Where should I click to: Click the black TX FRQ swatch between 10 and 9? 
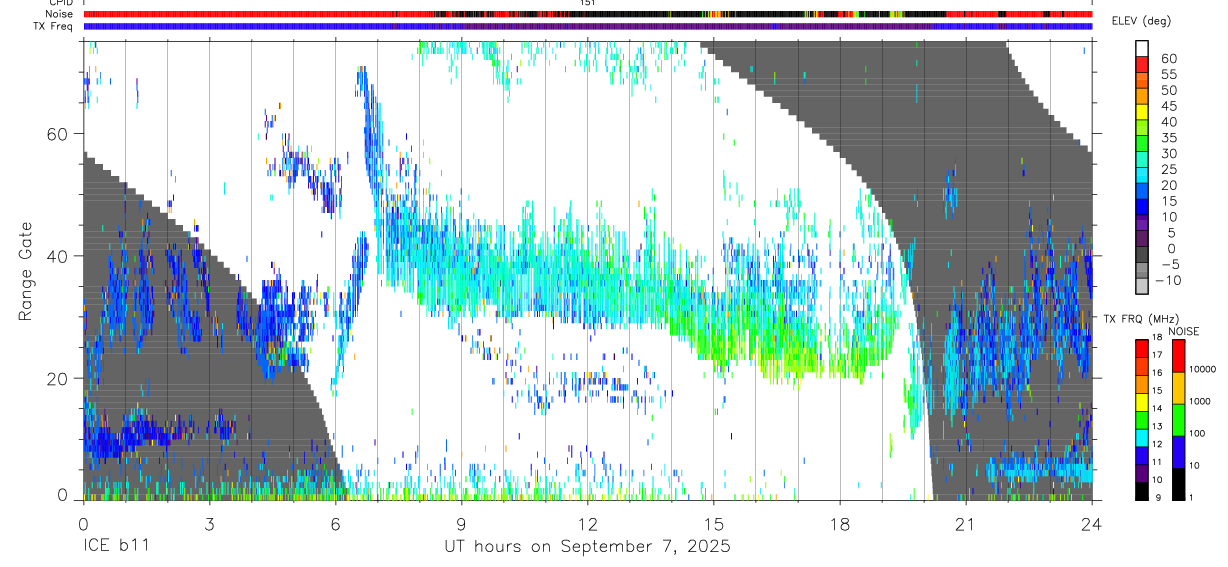tap(1142, 490)
